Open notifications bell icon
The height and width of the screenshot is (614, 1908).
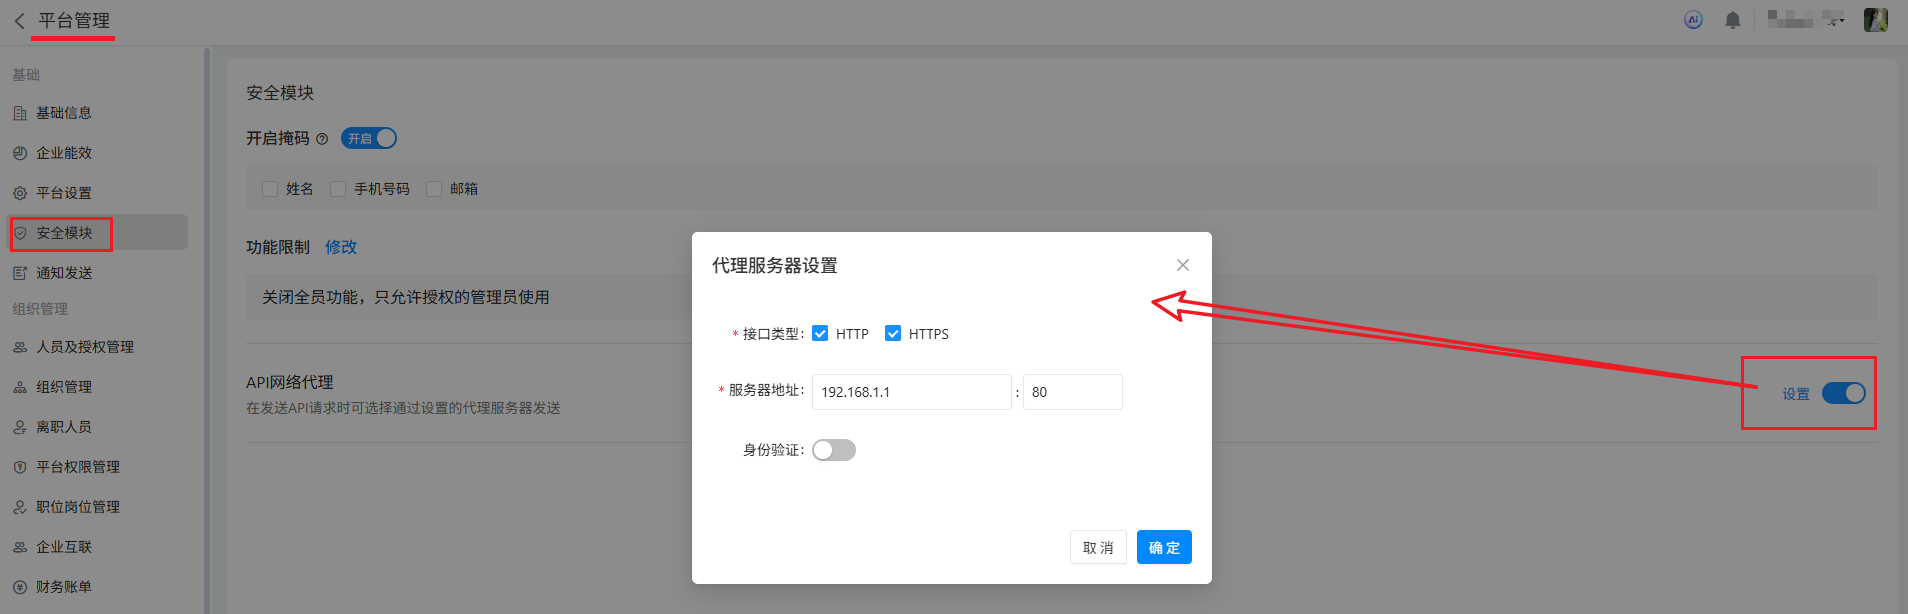pyautogui.click(x=1733, y=20)
